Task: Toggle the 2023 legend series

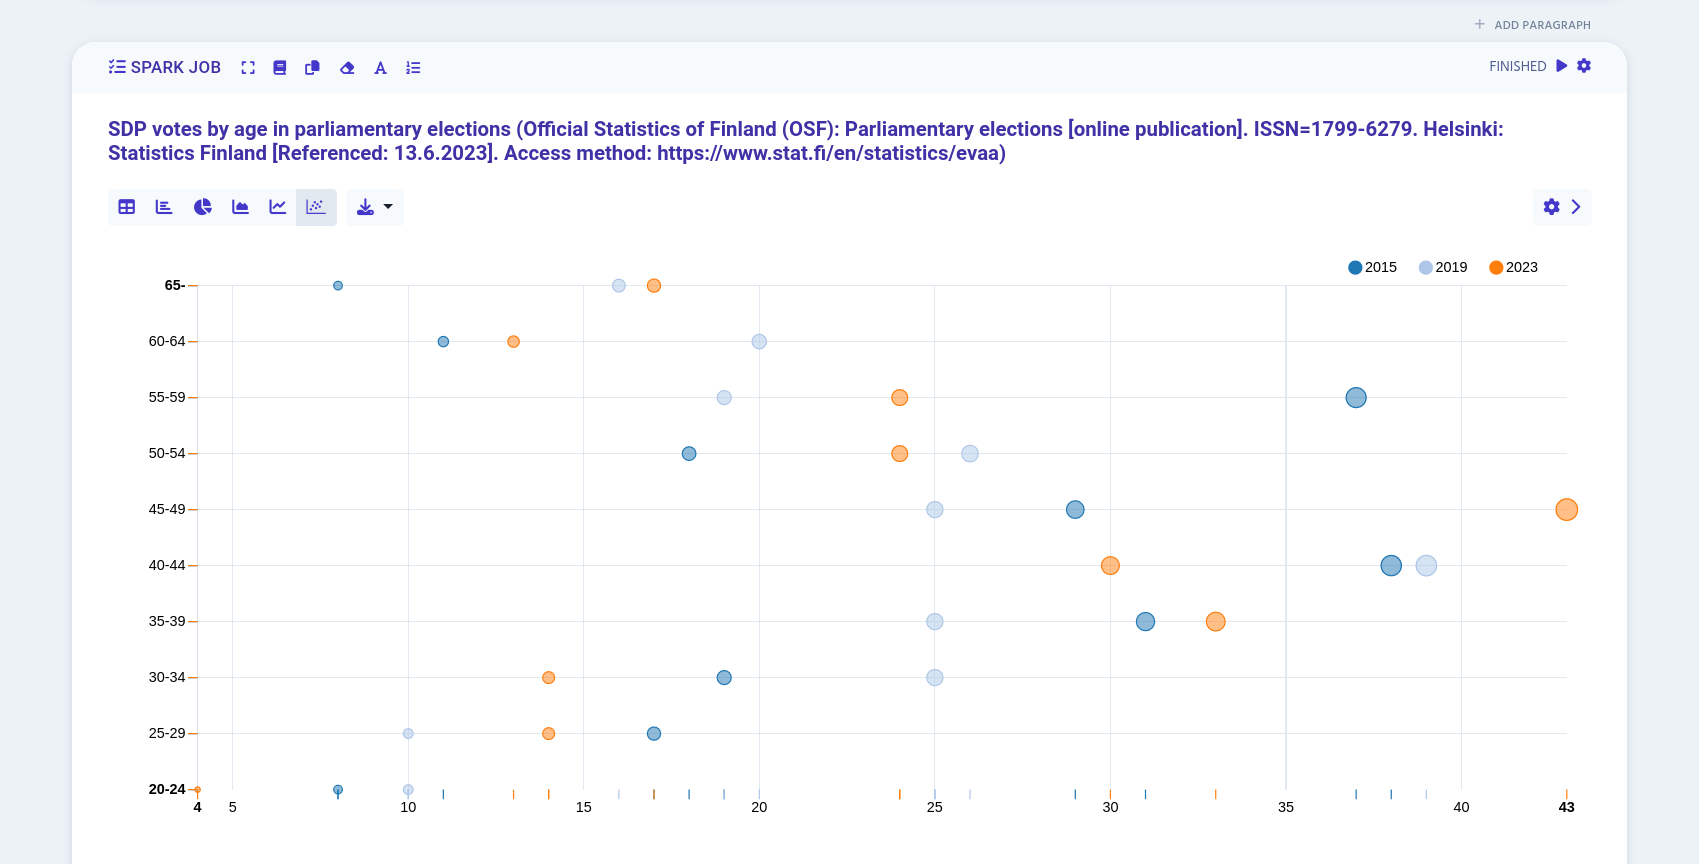Action: (x=1513, y=267)
